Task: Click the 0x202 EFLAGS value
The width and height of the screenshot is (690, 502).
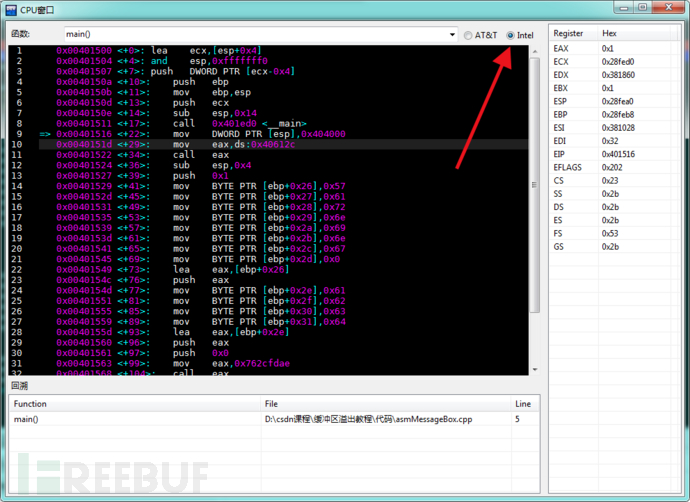Action: [610, 167]
